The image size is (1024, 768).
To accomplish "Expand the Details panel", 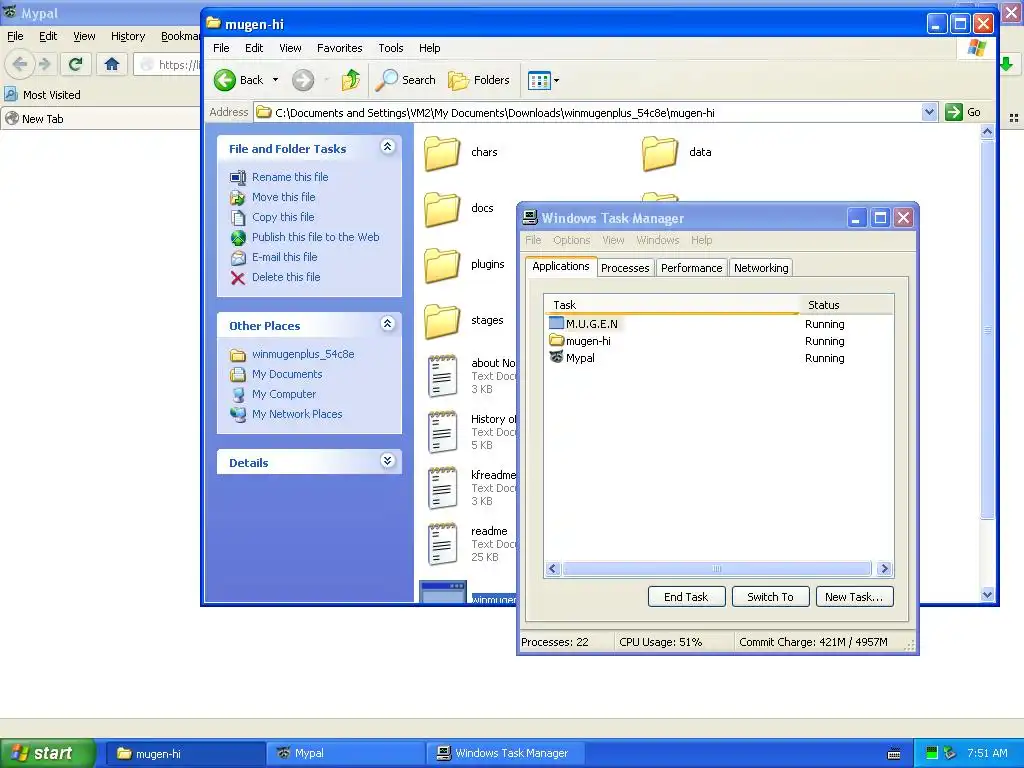I will [387, 460].
